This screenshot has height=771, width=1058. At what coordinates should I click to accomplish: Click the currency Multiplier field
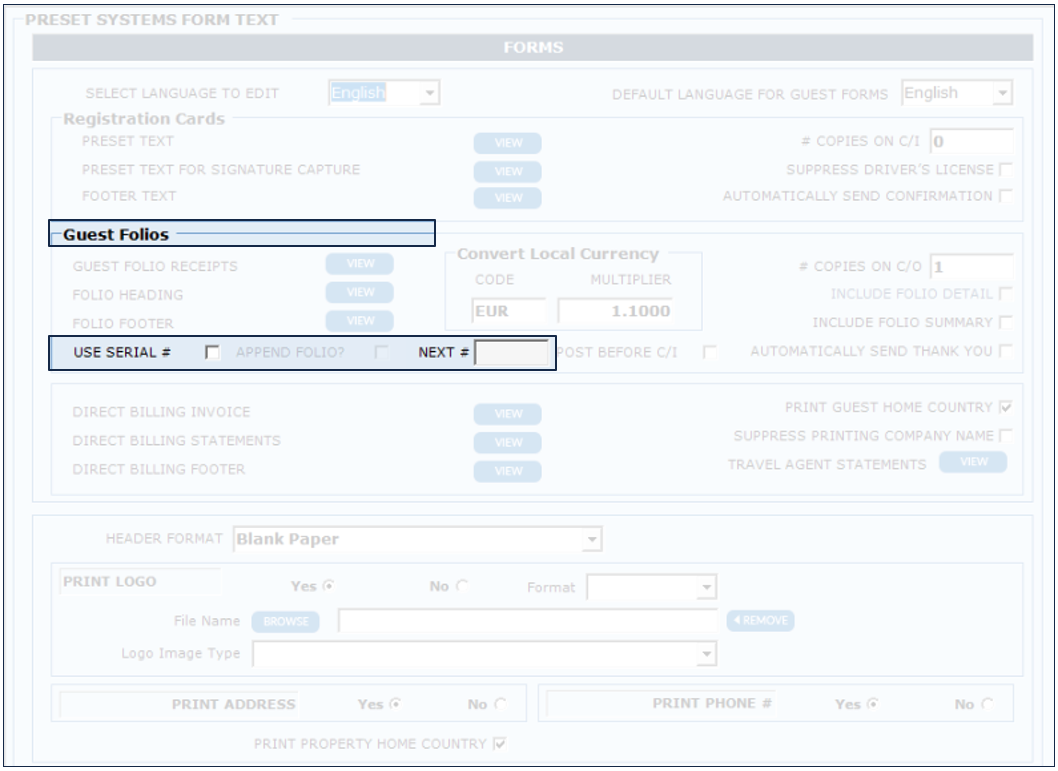point(614,312)
